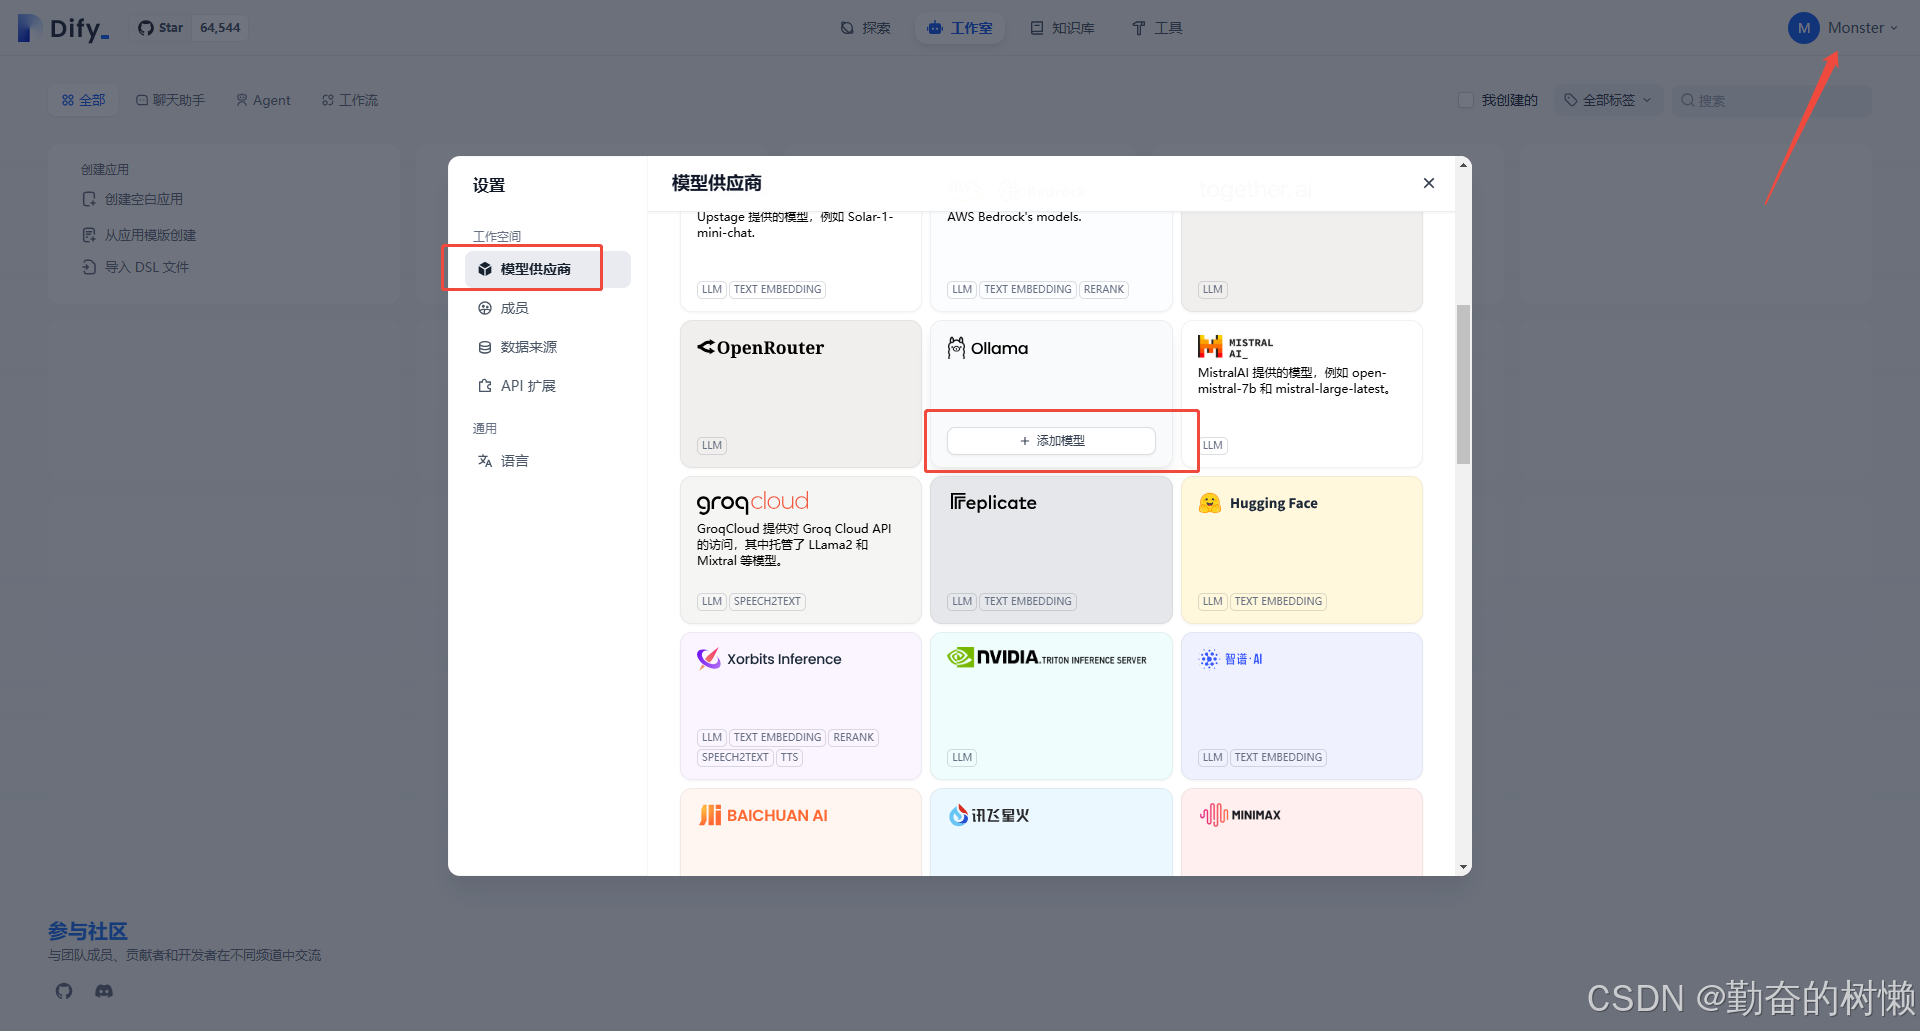1920x1031 pixels.
Task: Click Ollama 添加模型 button
Action: (x=1051, y=441)
